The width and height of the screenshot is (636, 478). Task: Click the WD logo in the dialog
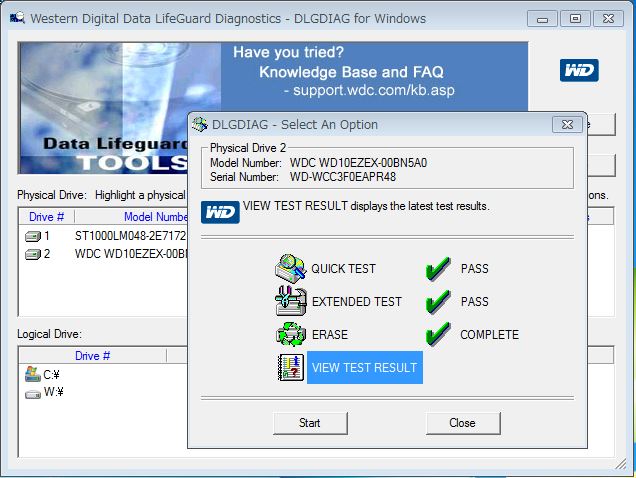(x=220, y=212)
